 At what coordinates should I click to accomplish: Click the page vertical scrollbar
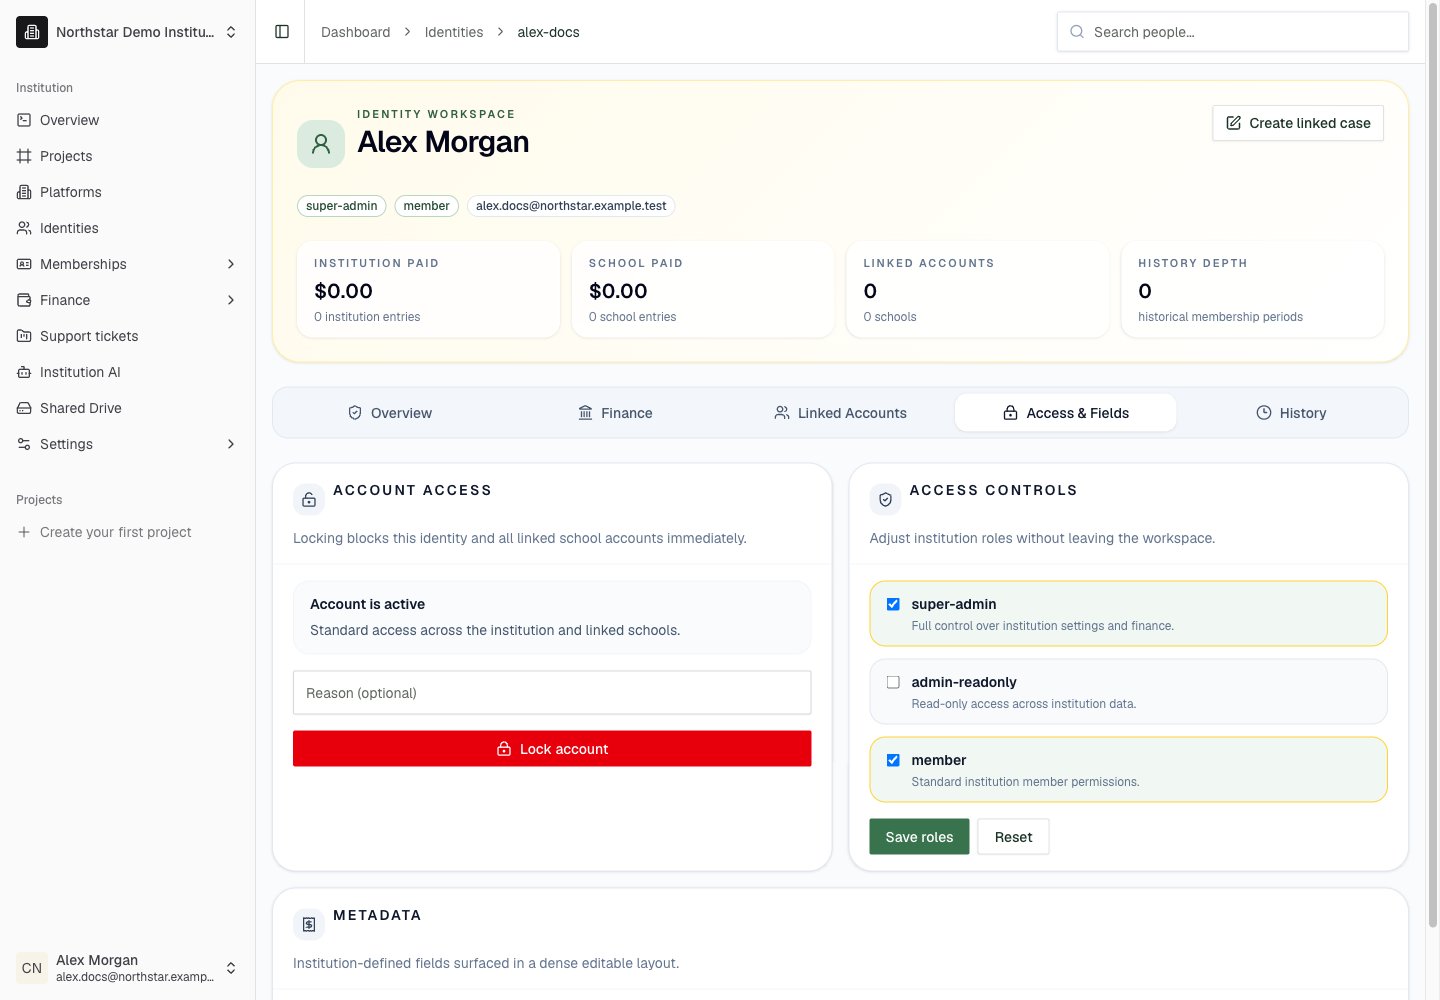(1432, 465)
